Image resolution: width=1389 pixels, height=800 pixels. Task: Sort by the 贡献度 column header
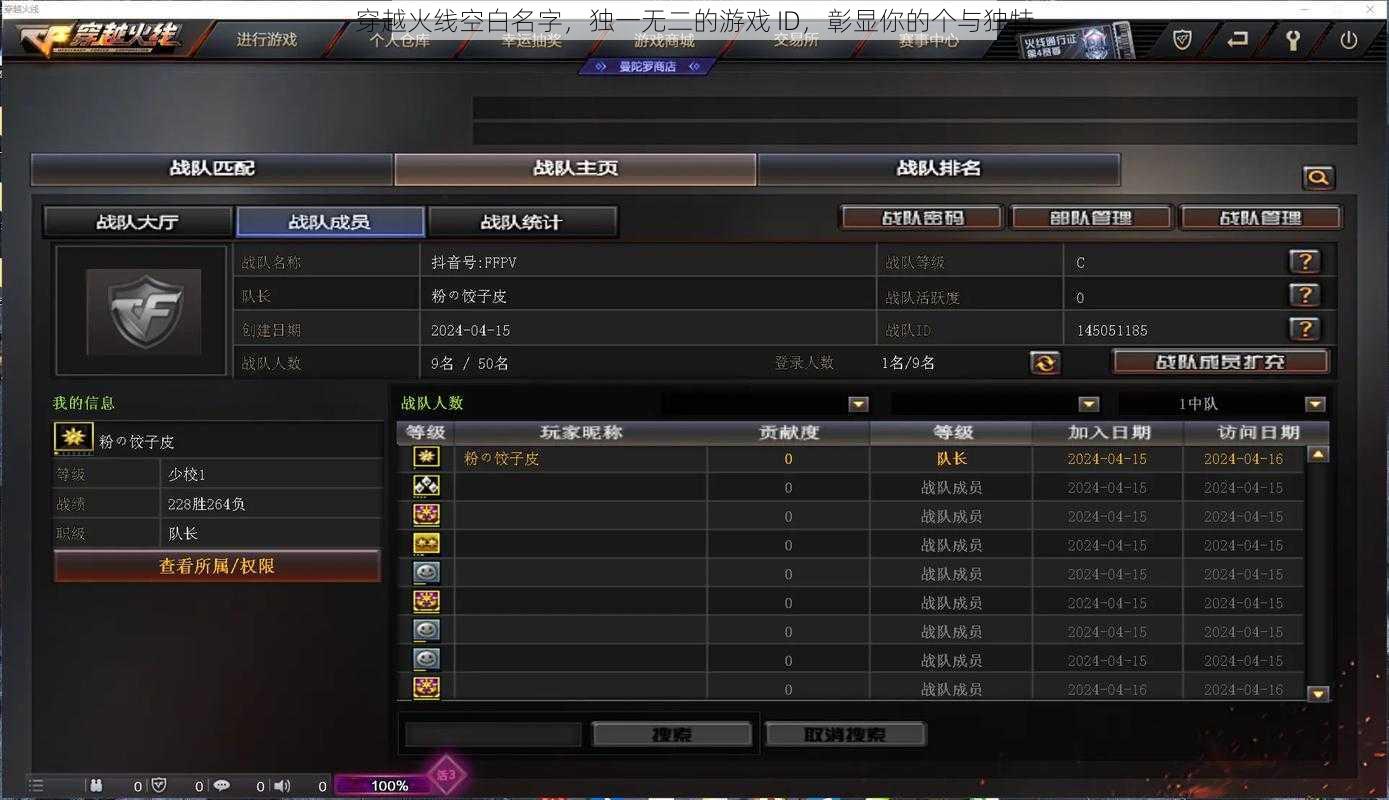(789, 433)
